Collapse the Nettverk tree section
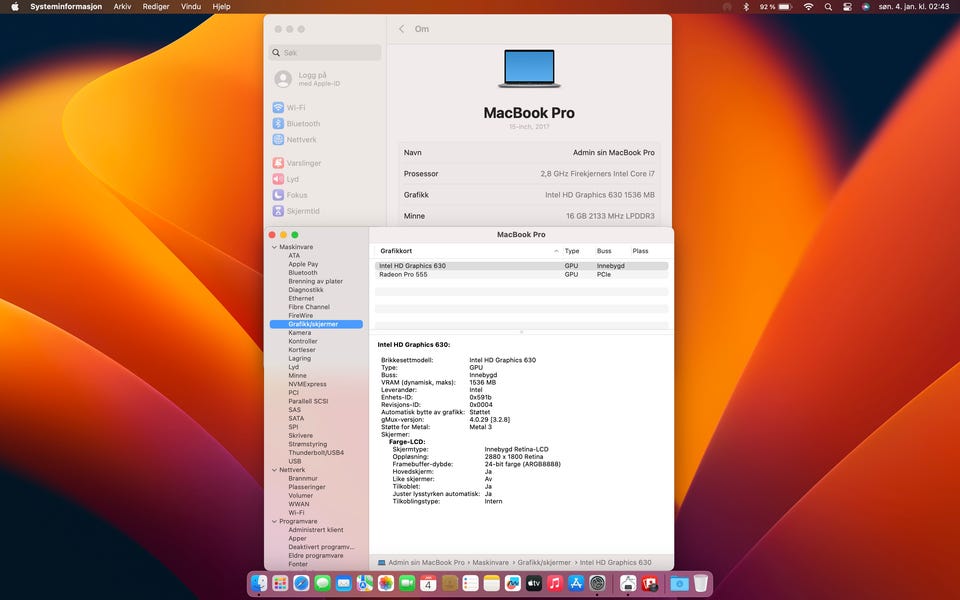The image size is (960, 600). (x=274, y=470)
